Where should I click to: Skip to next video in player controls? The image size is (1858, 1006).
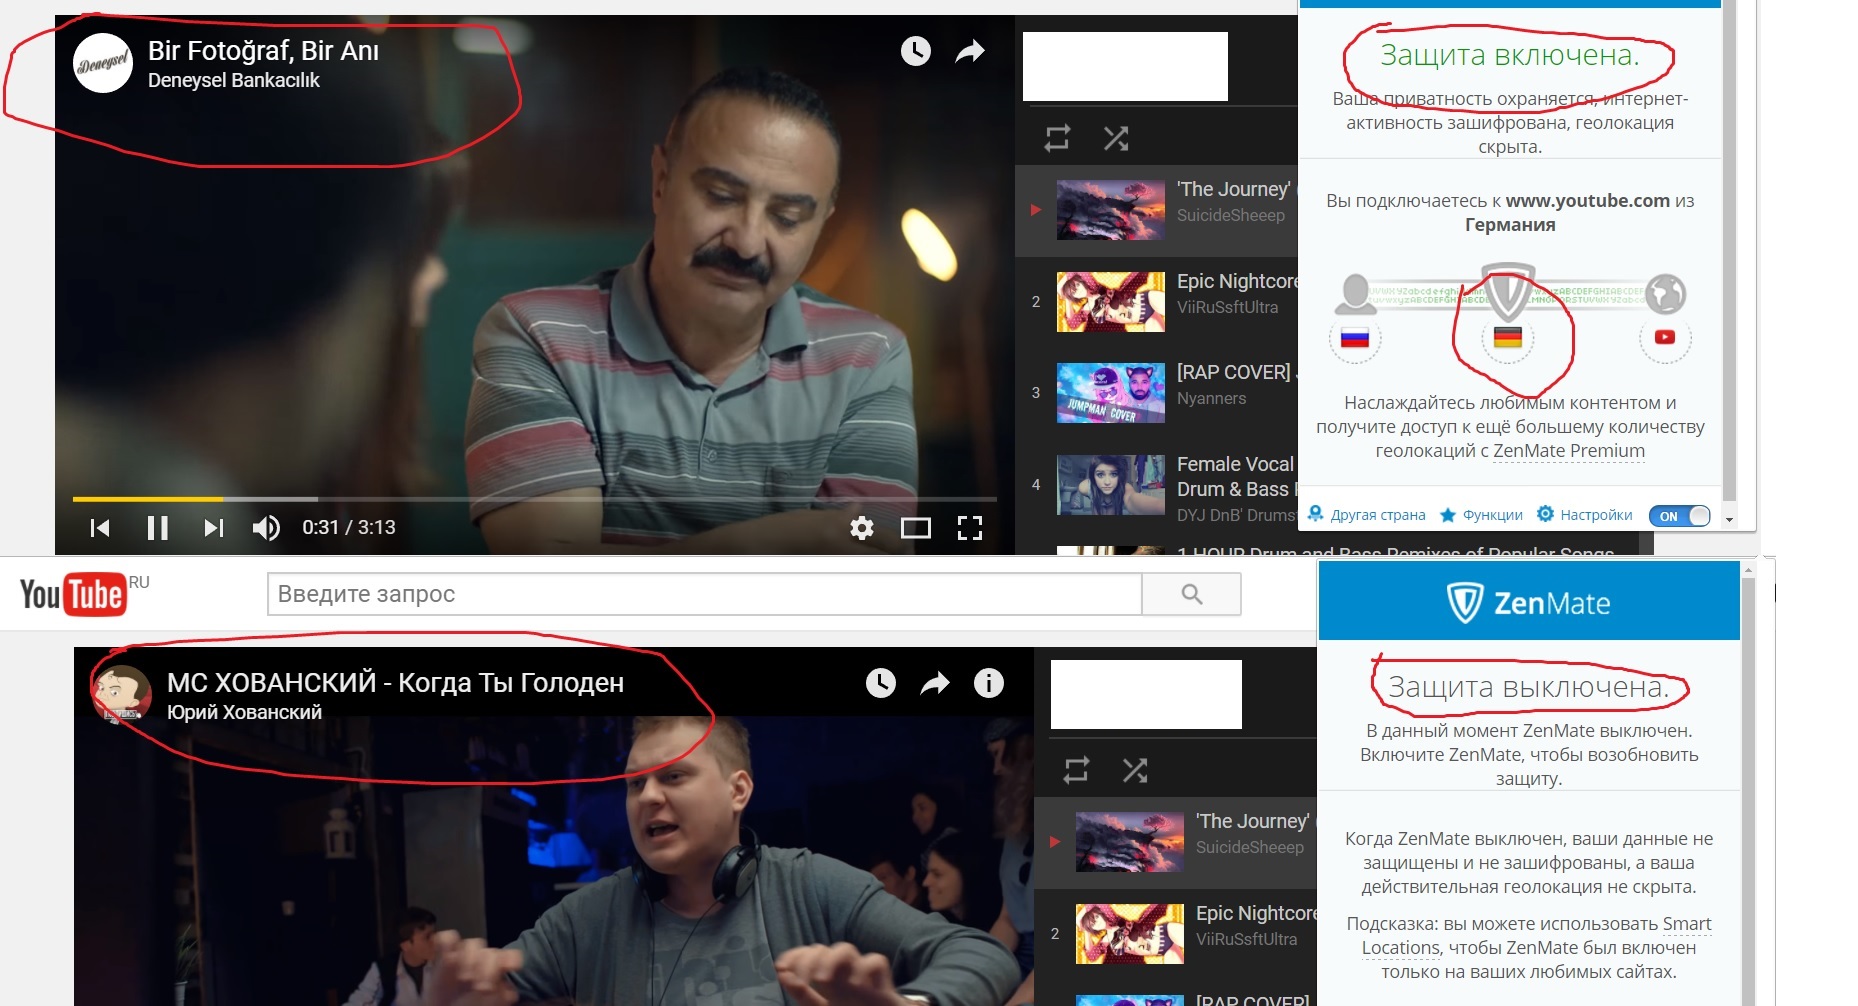[x=214, y=527]
